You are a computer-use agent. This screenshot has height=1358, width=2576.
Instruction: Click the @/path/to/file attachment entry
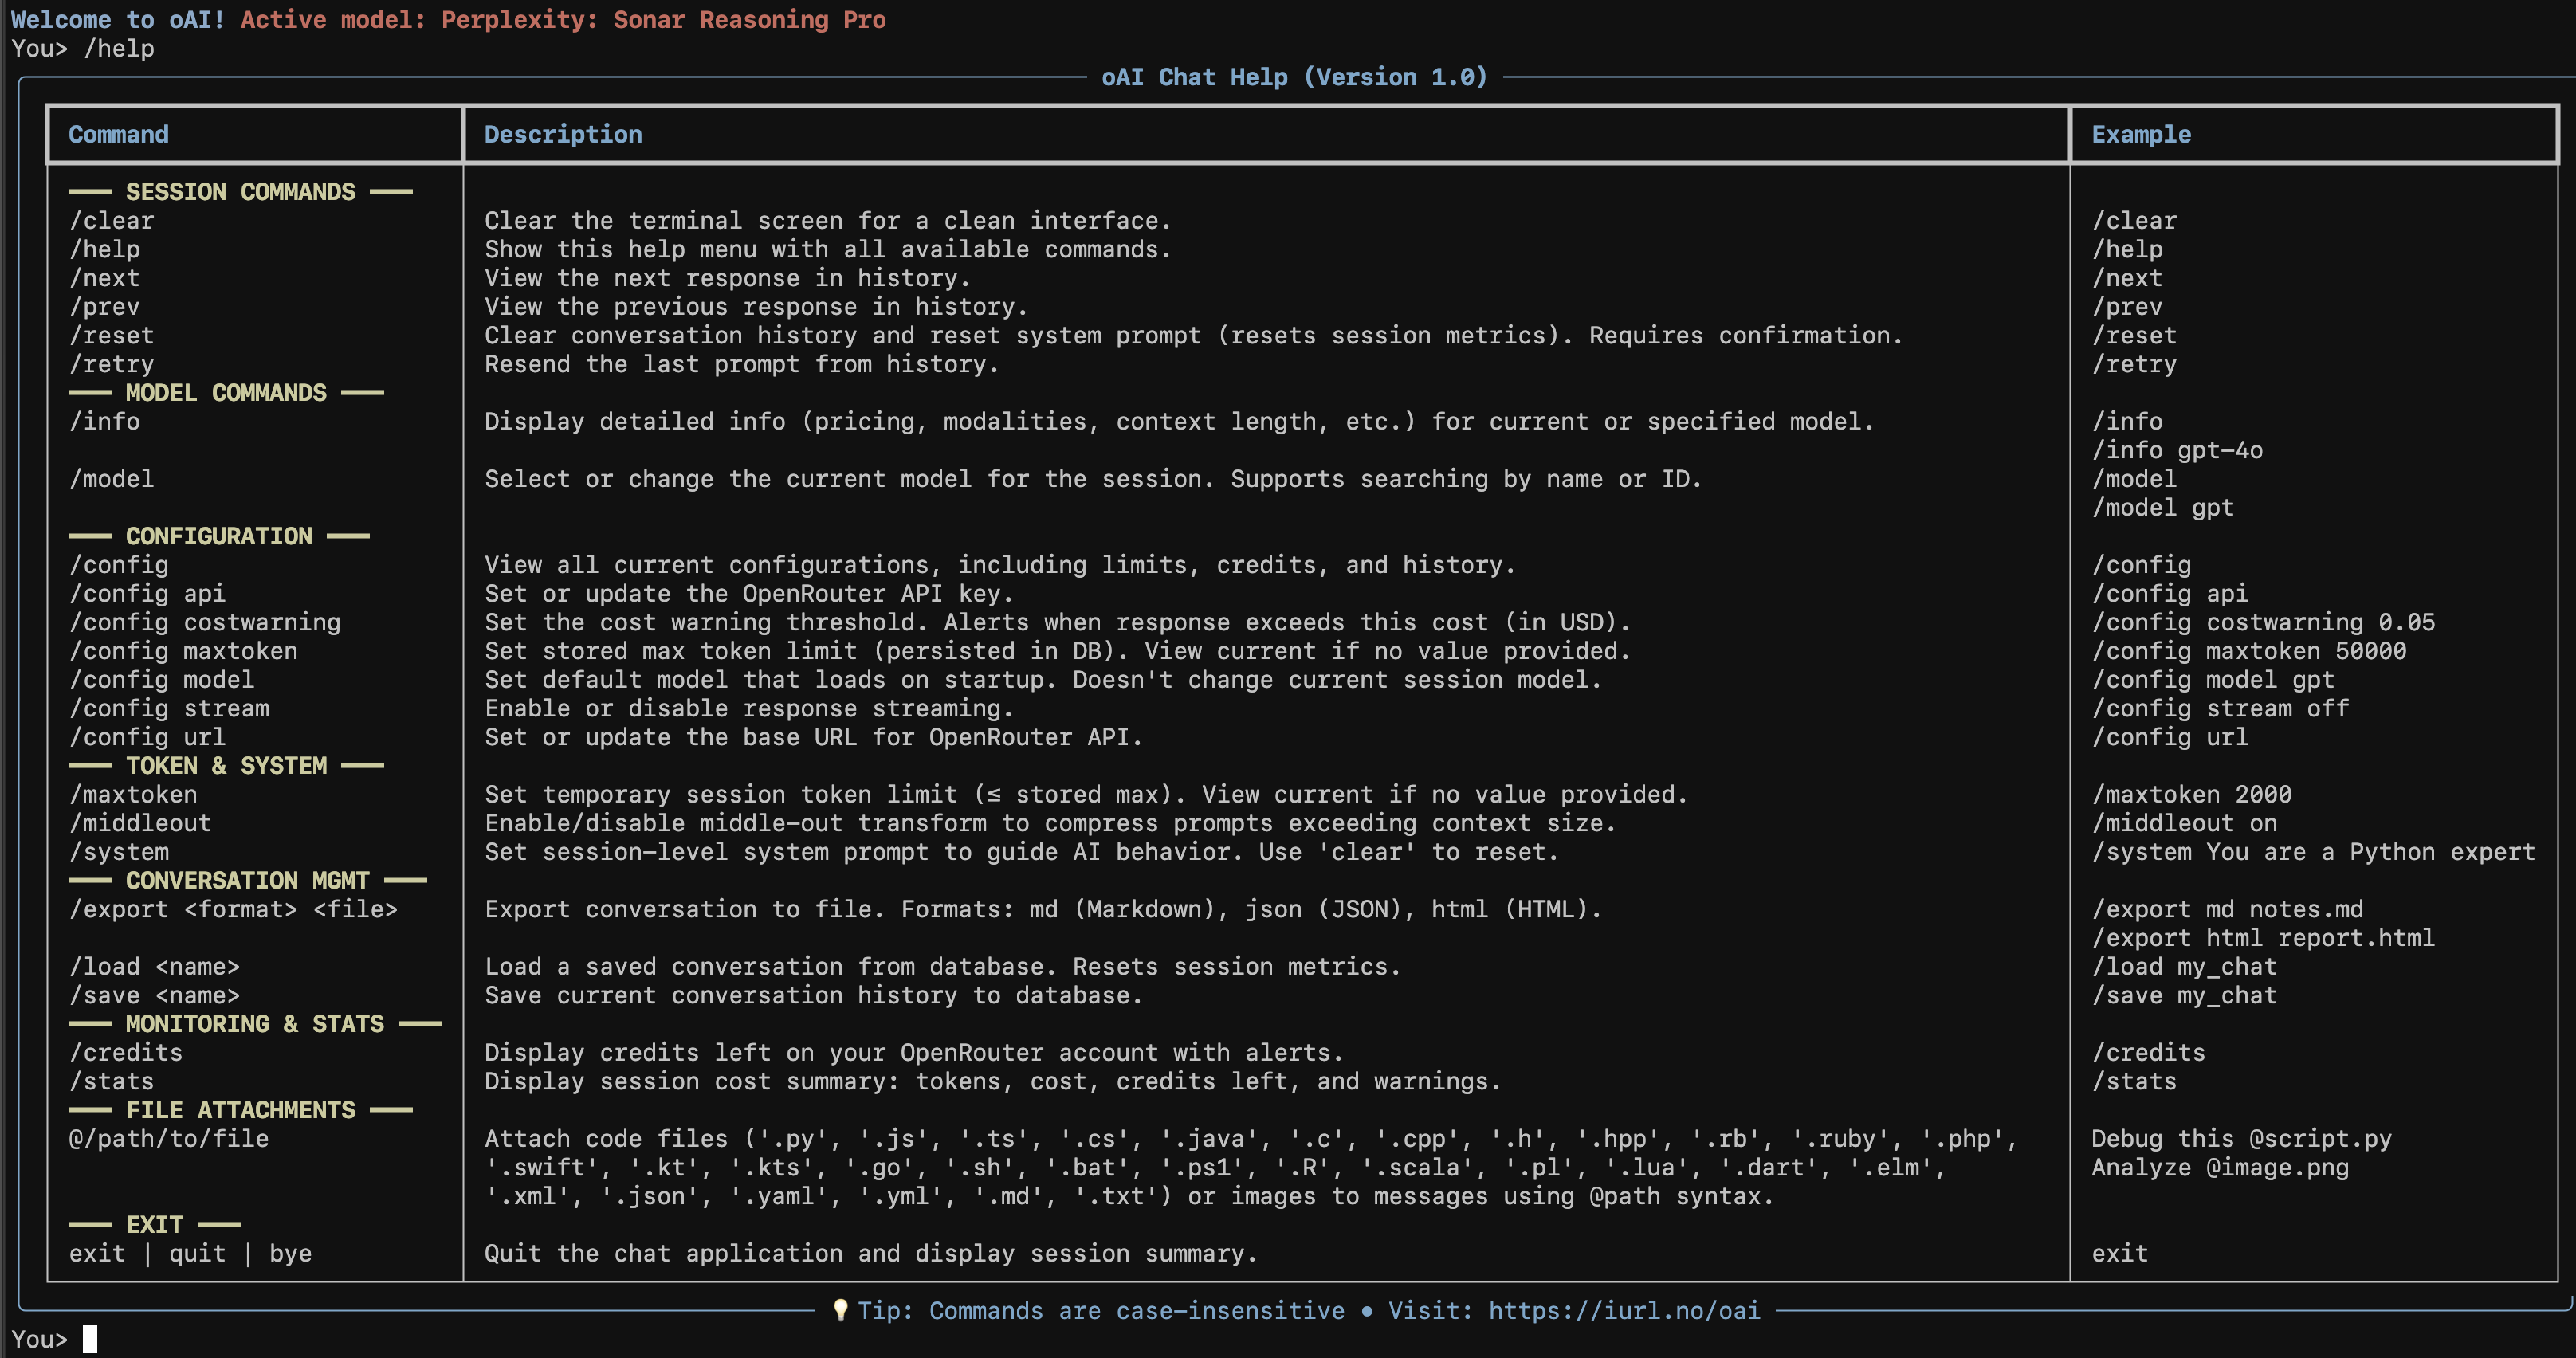pyautogui.click(x=169, y=1138)
